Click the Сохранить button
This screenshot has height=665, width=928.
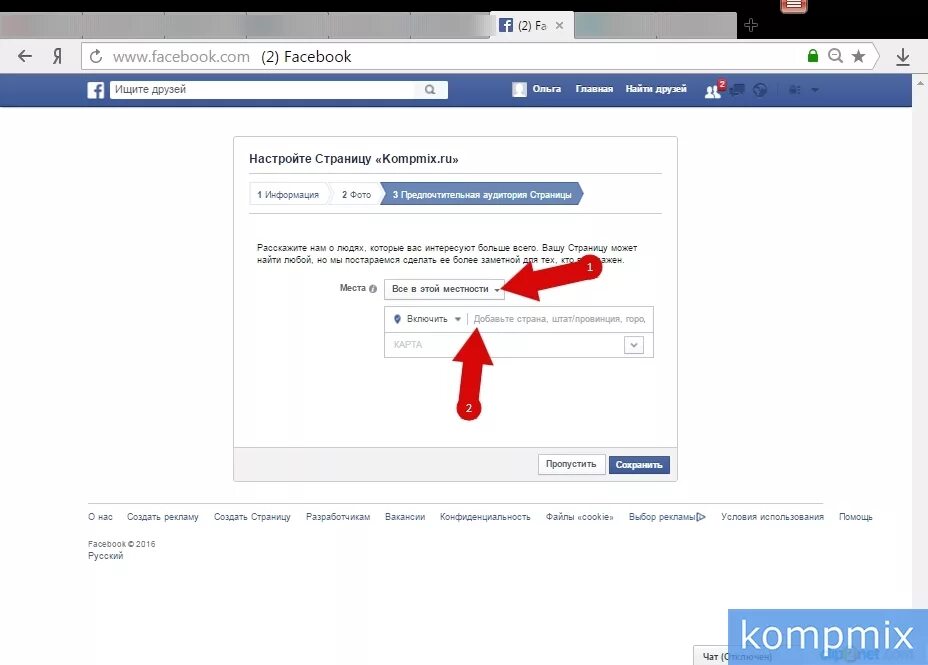click(x=639, y=465)
